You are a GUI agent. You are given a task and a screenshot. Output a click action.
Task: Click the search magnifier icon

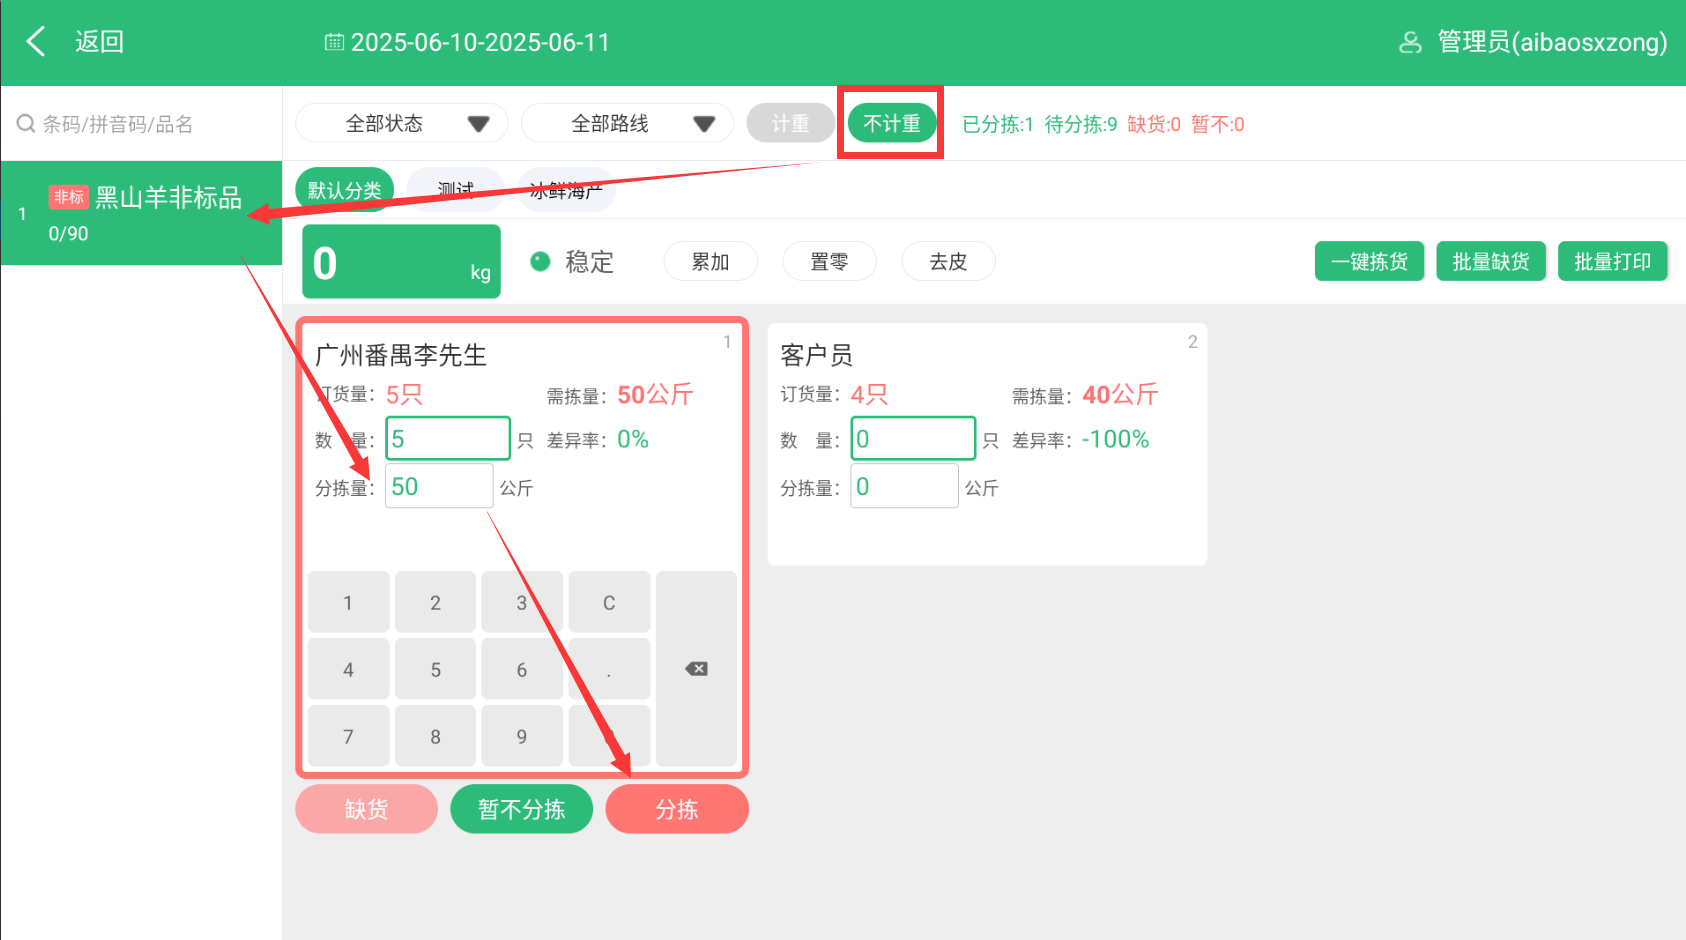coord(25,124)
